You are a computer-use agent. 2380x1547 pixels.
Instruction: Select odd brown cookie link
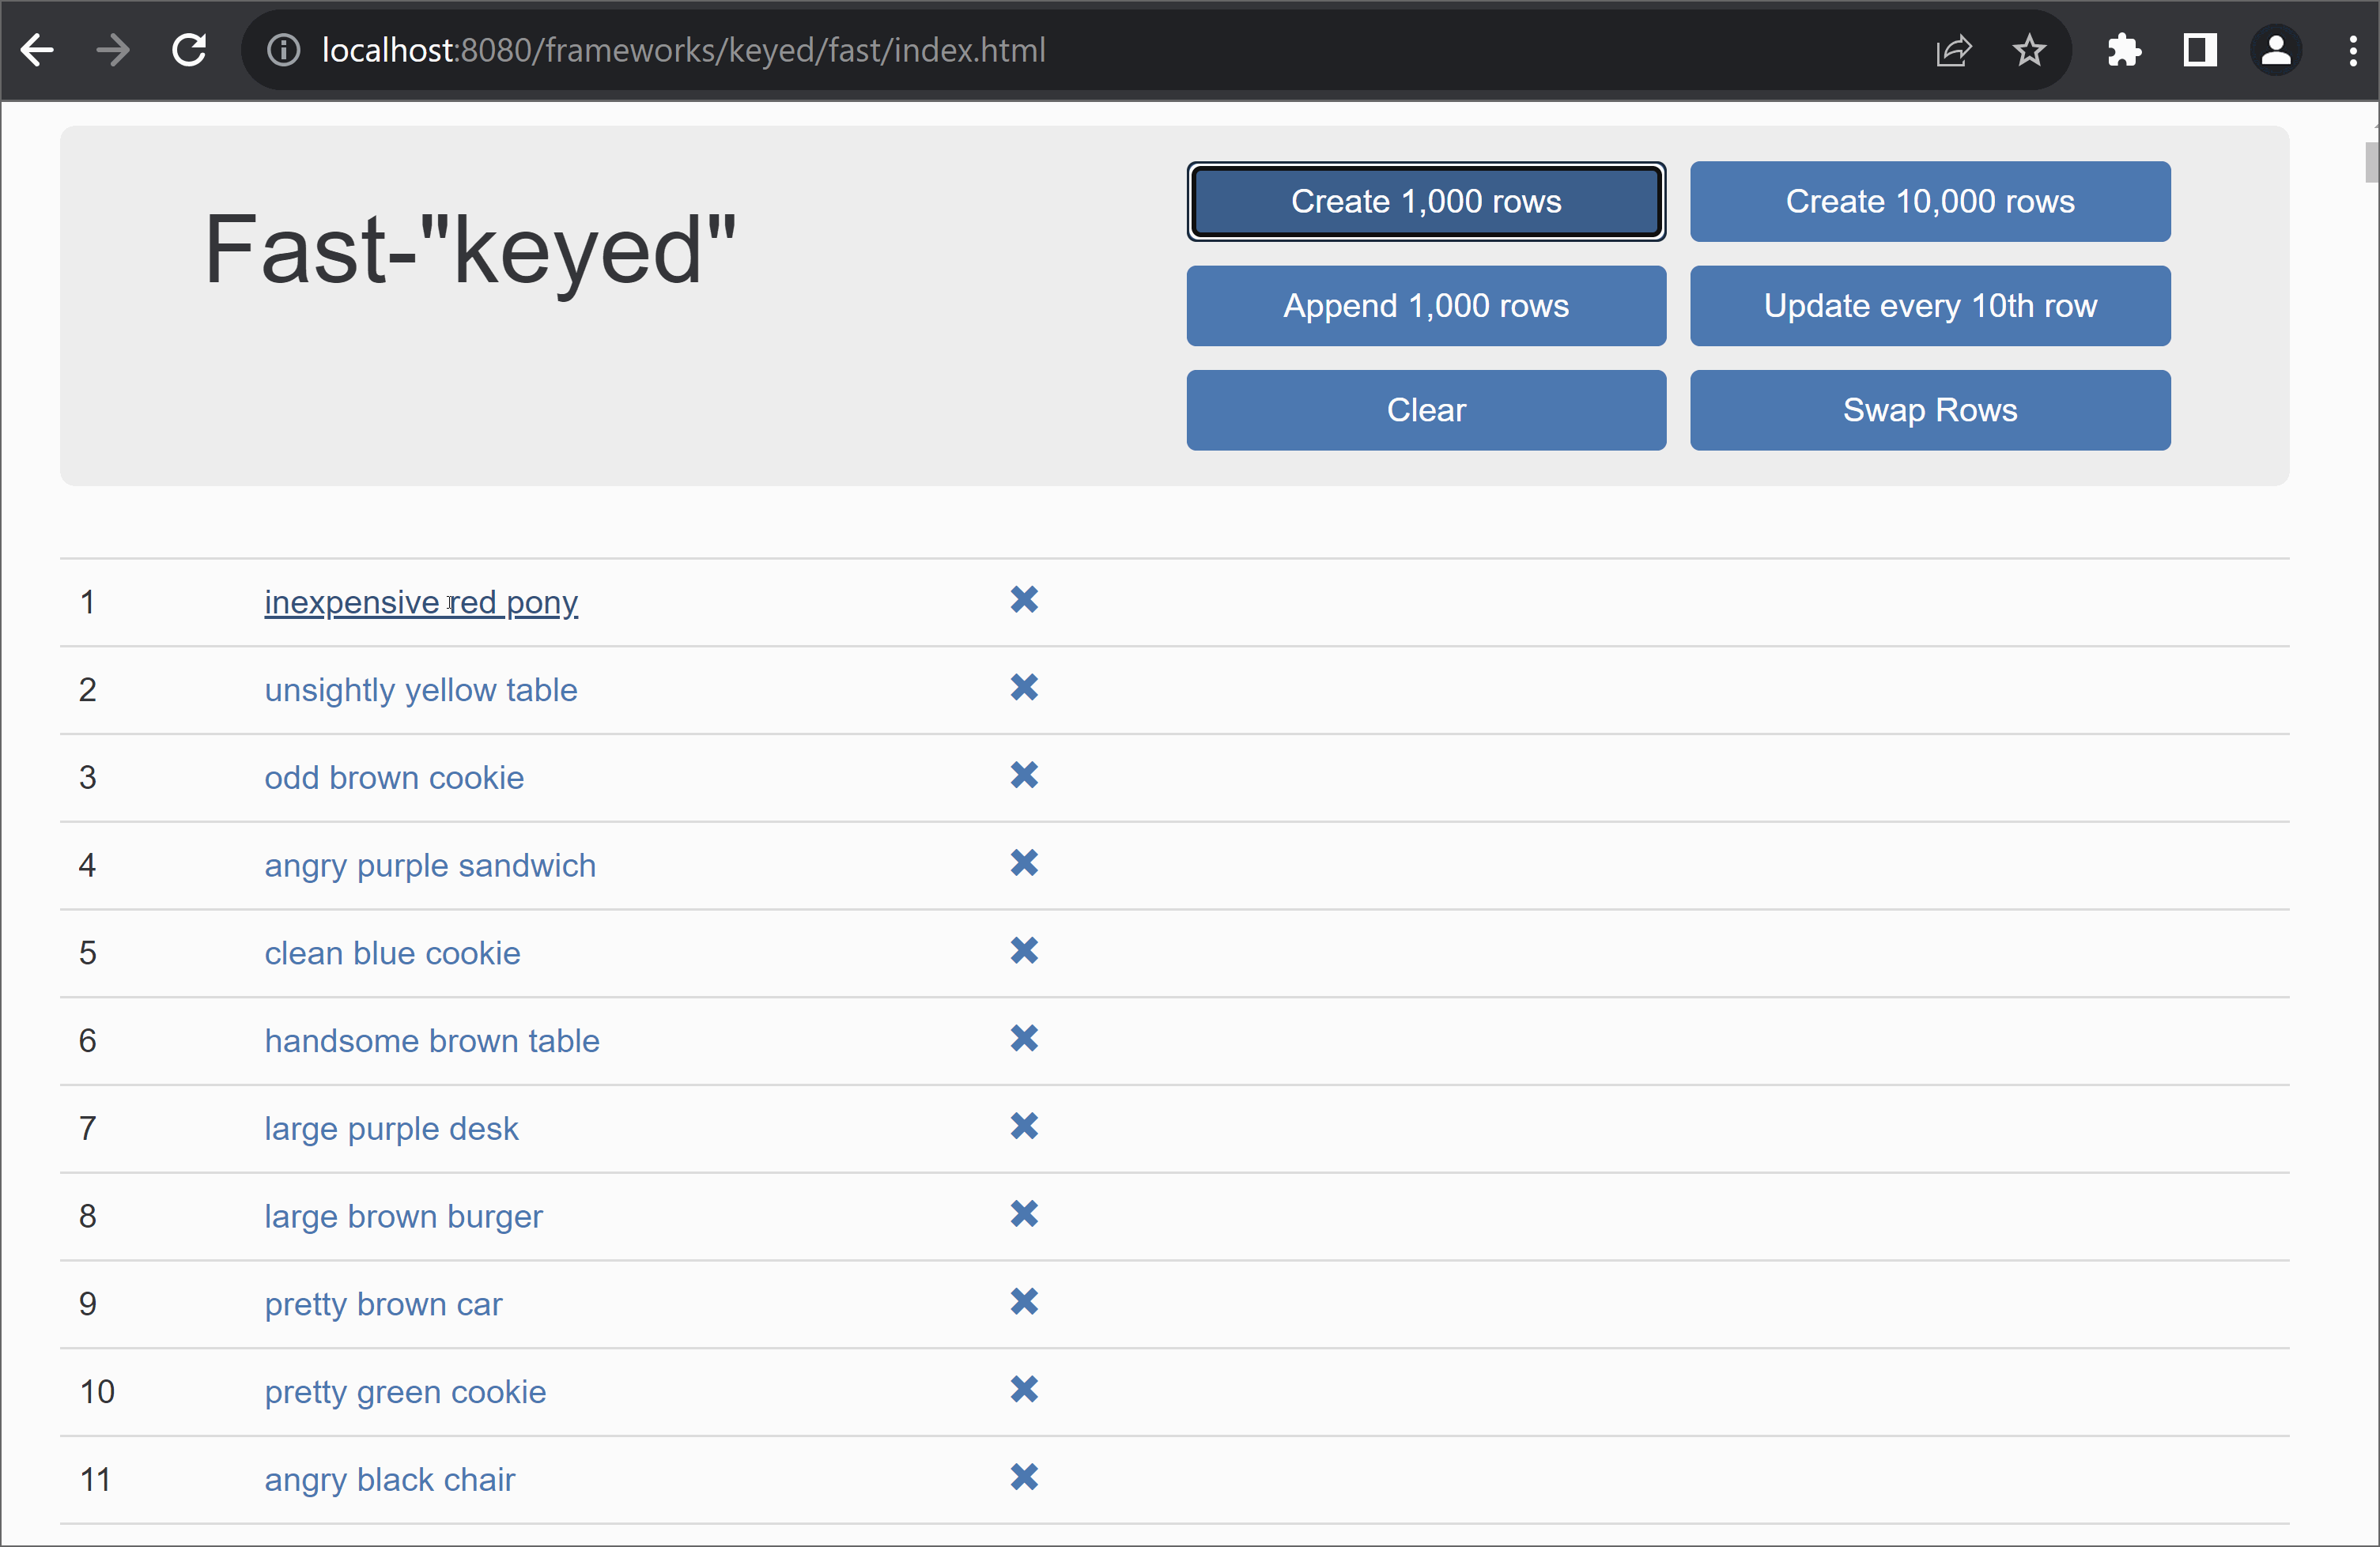tap(394, 778)
